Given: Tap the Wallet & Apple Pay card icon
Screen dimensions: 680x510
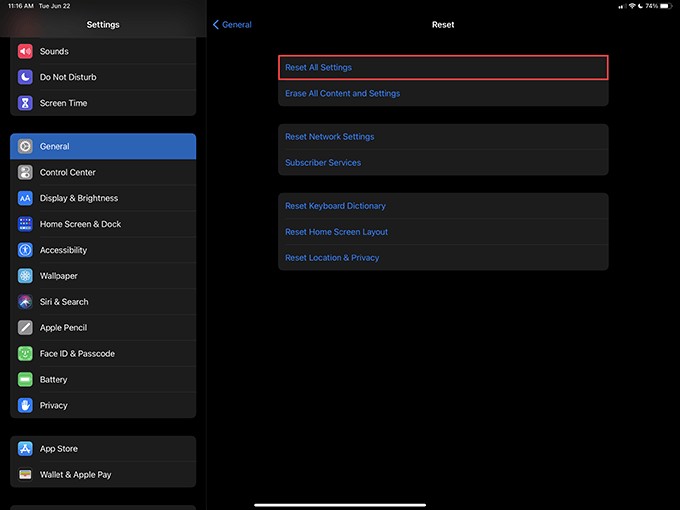Looking at the screenshot, I should click(x=25, y=475).
